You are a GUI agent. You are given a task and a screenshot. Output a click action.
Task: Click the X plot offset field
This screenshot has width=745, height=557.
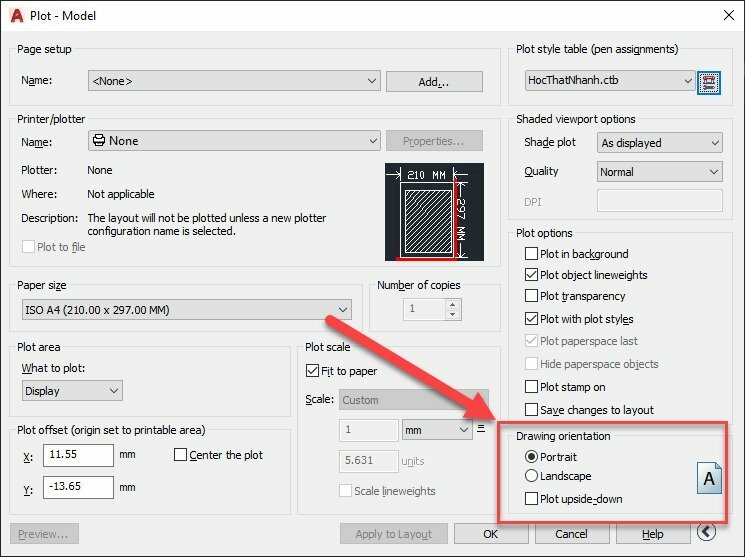click(x=77, y=456)
